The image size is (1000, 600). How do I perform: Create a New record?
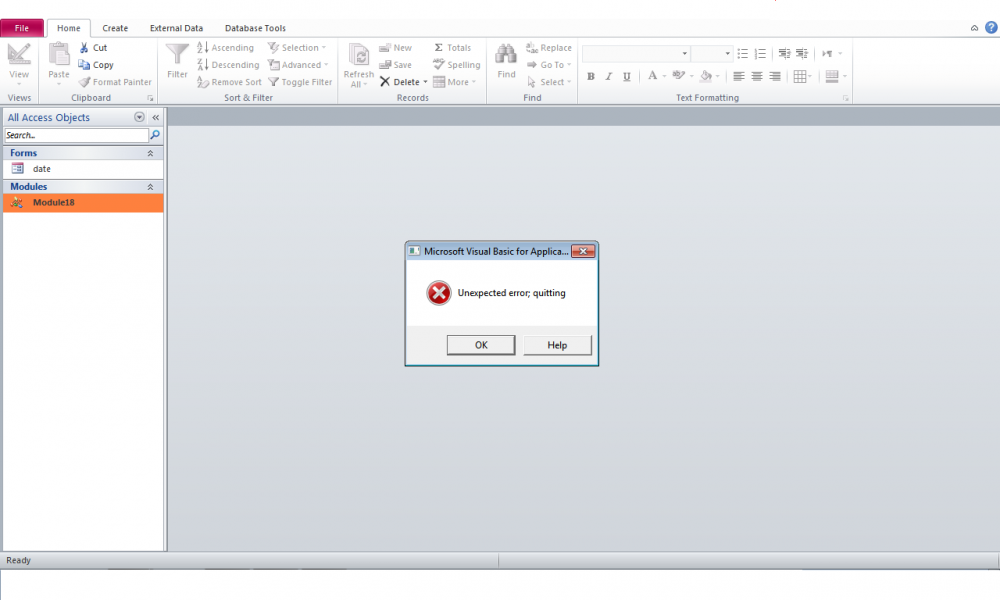pyautogui.click(x=395, y=48)
